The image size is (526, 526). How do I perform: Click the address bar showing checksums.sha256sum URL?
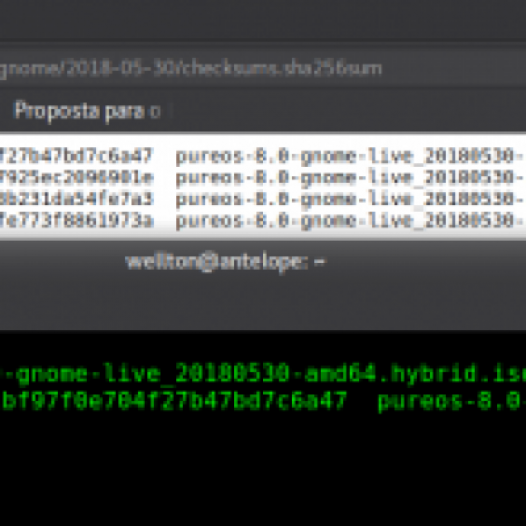coord(263,69)
